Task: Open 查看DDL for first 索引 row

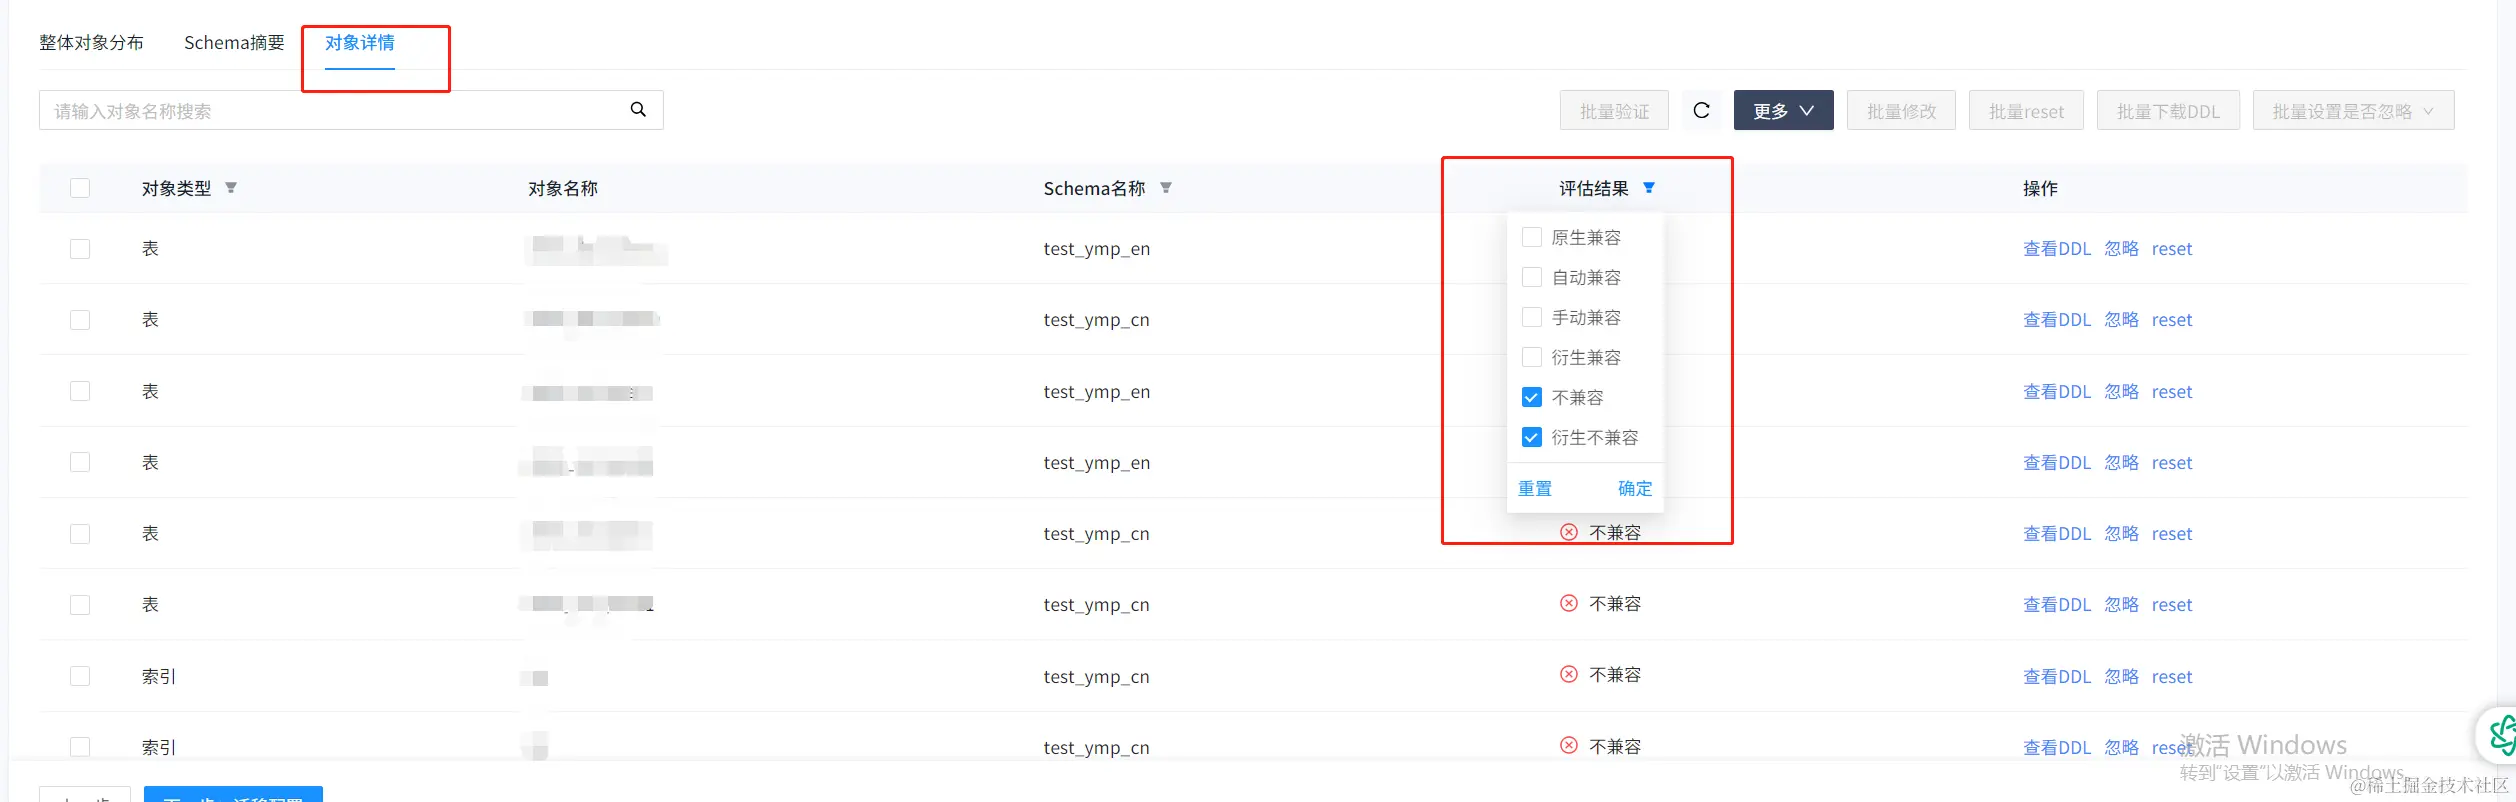Action: (2056, 676)
